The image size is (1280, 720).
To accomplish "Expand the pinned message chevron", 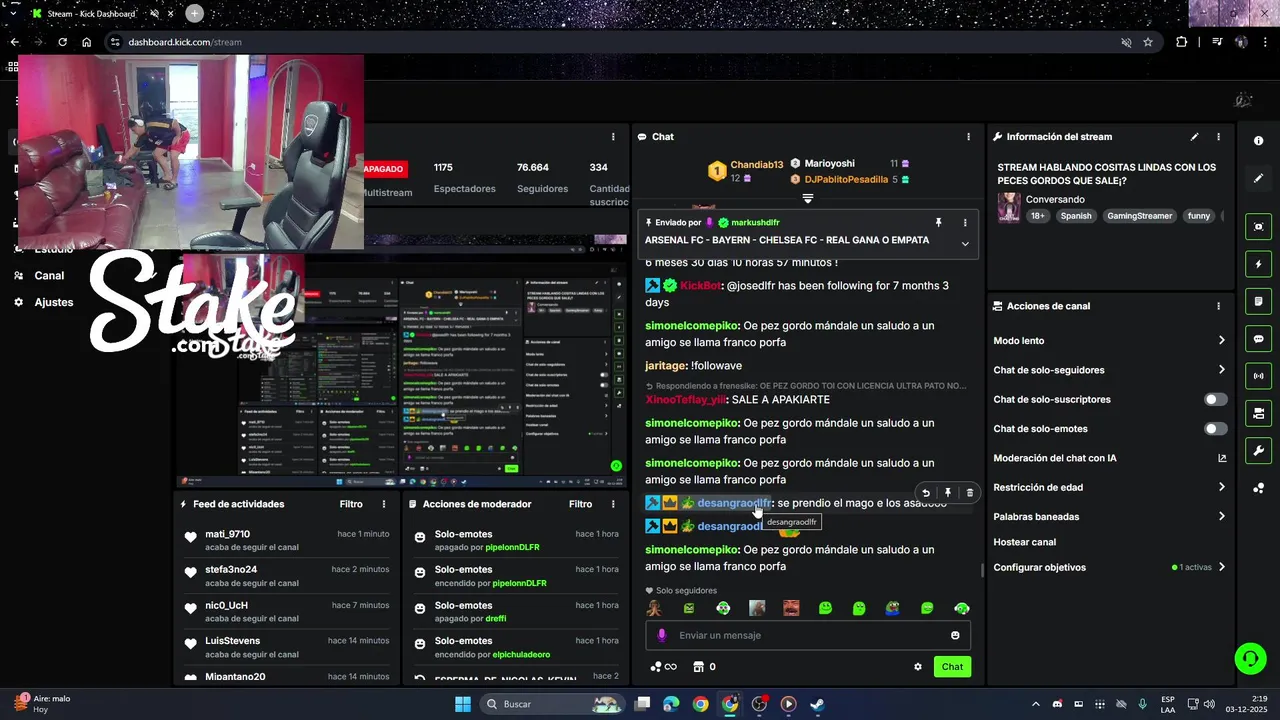I will point(965,244).
